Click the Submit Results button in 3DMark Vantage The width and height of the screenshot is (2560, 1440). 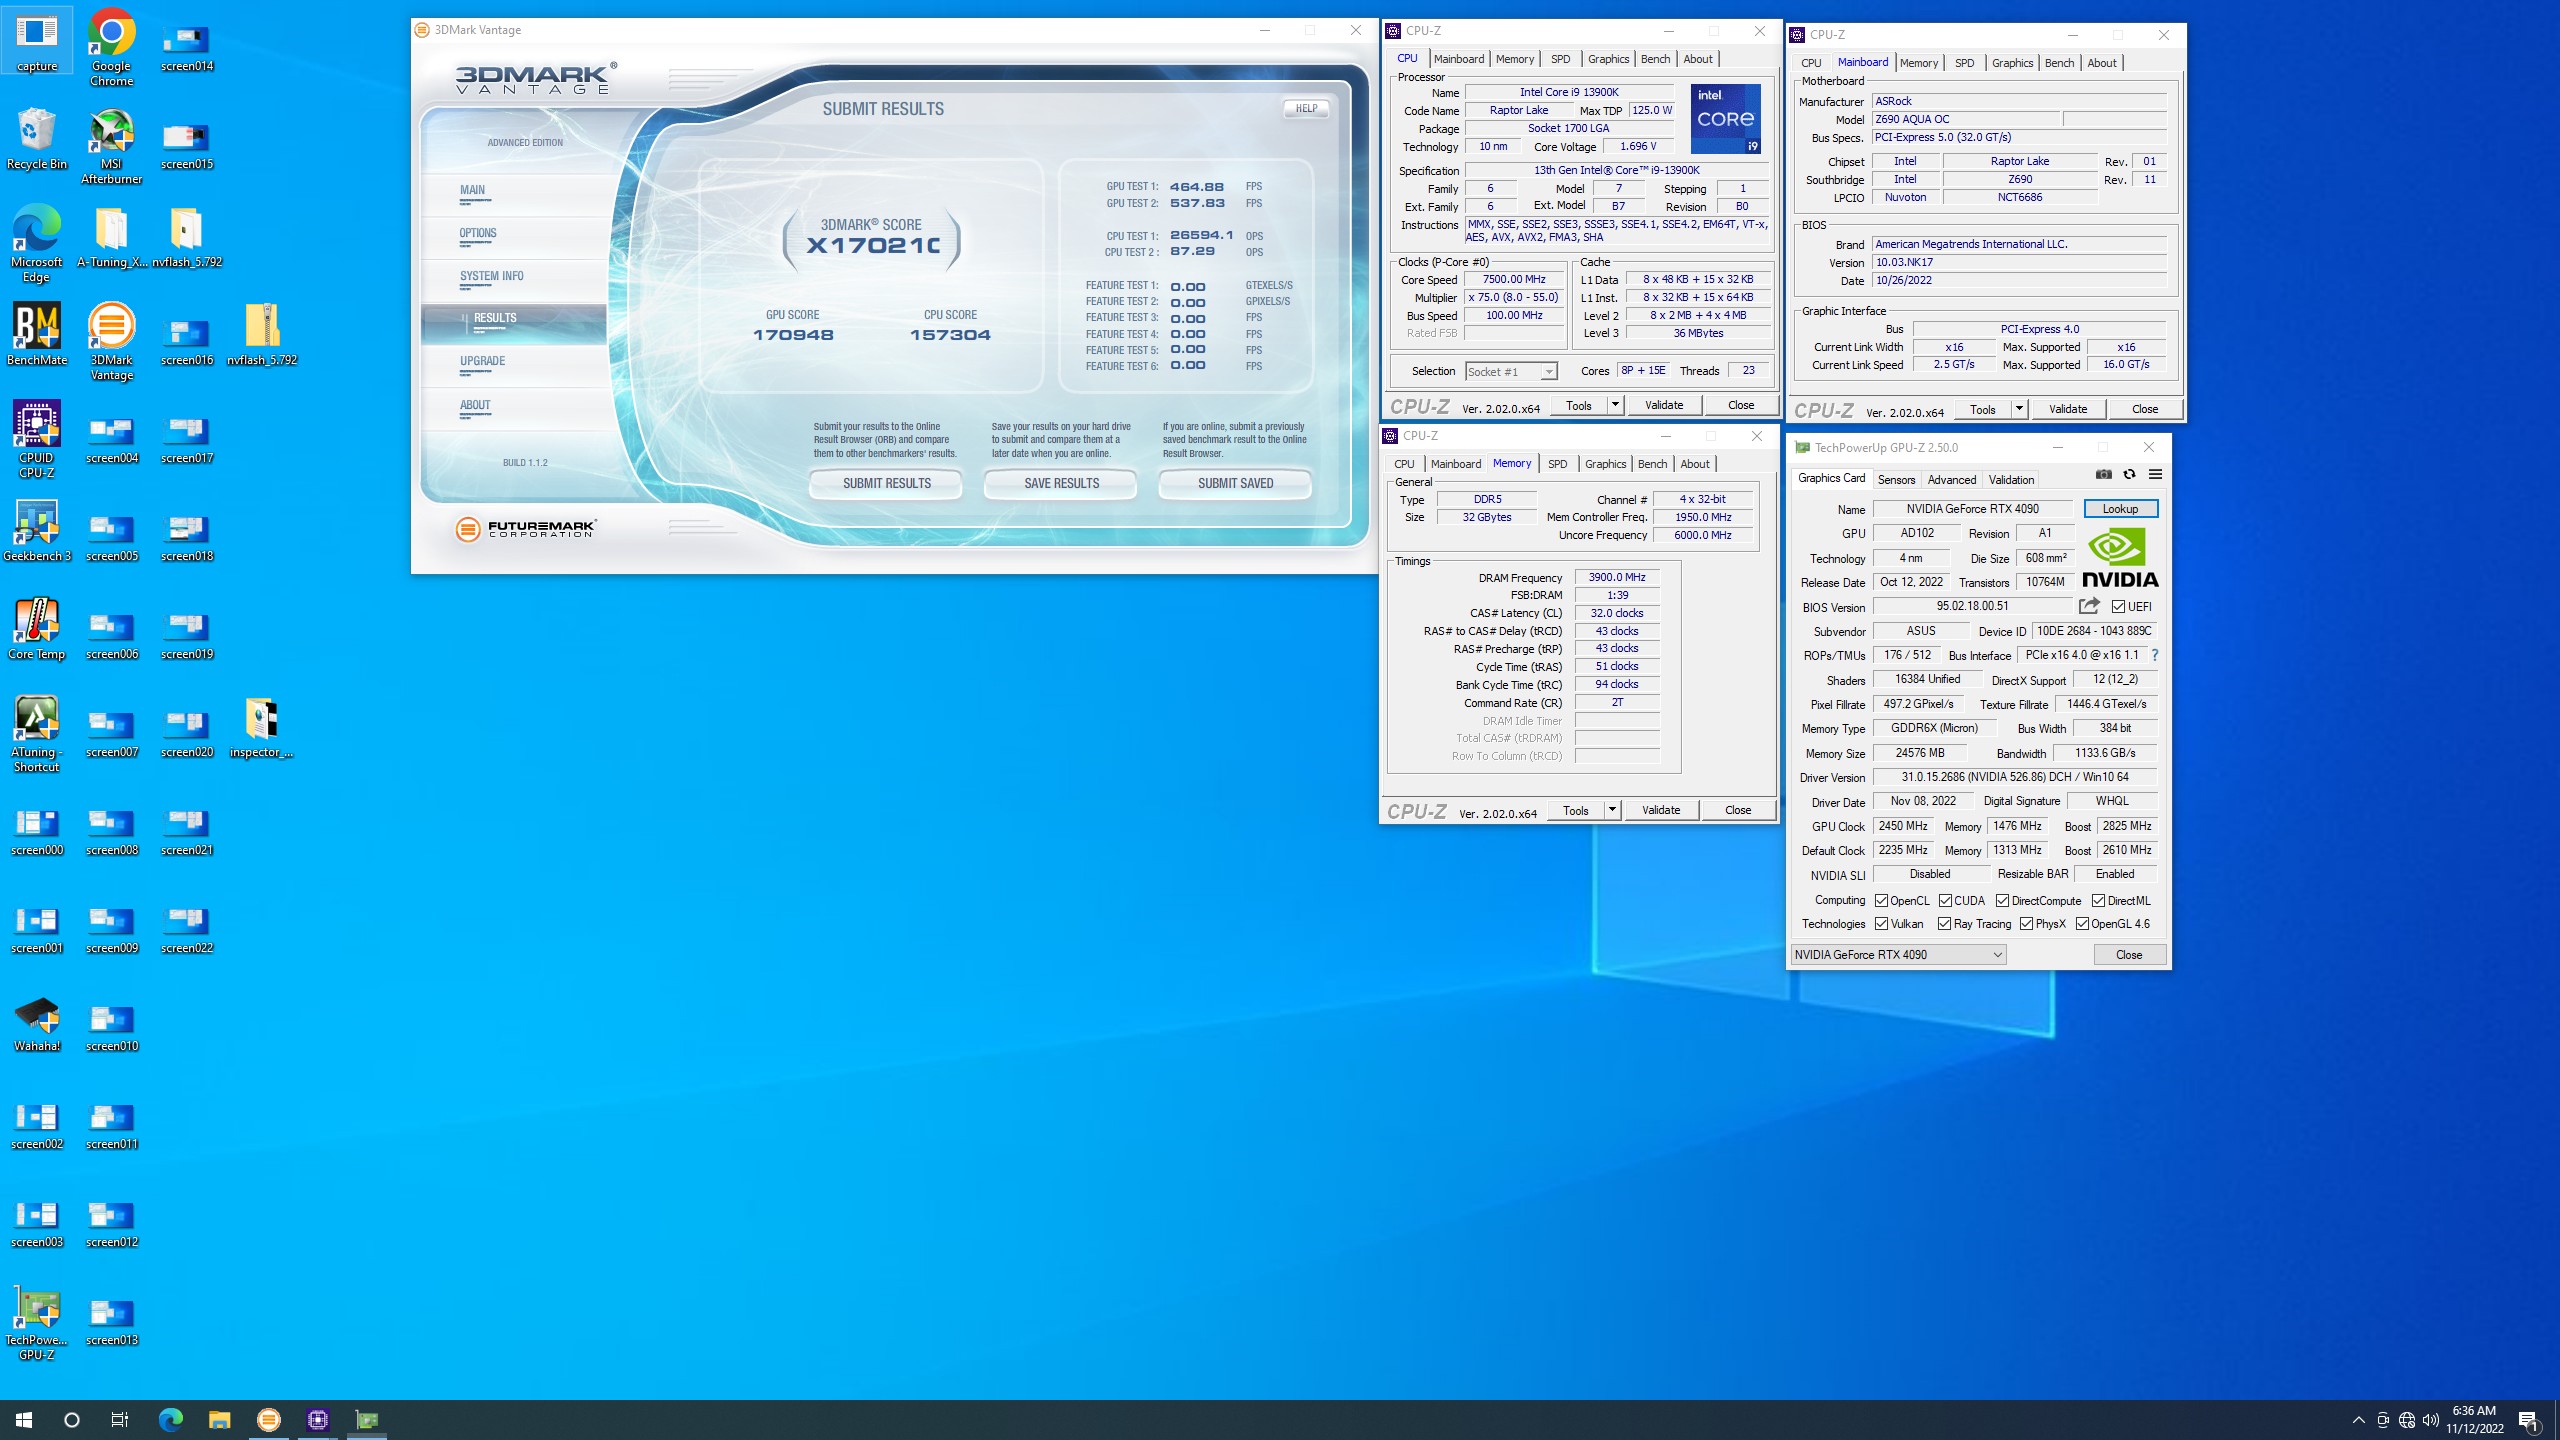tap(886, 483)
